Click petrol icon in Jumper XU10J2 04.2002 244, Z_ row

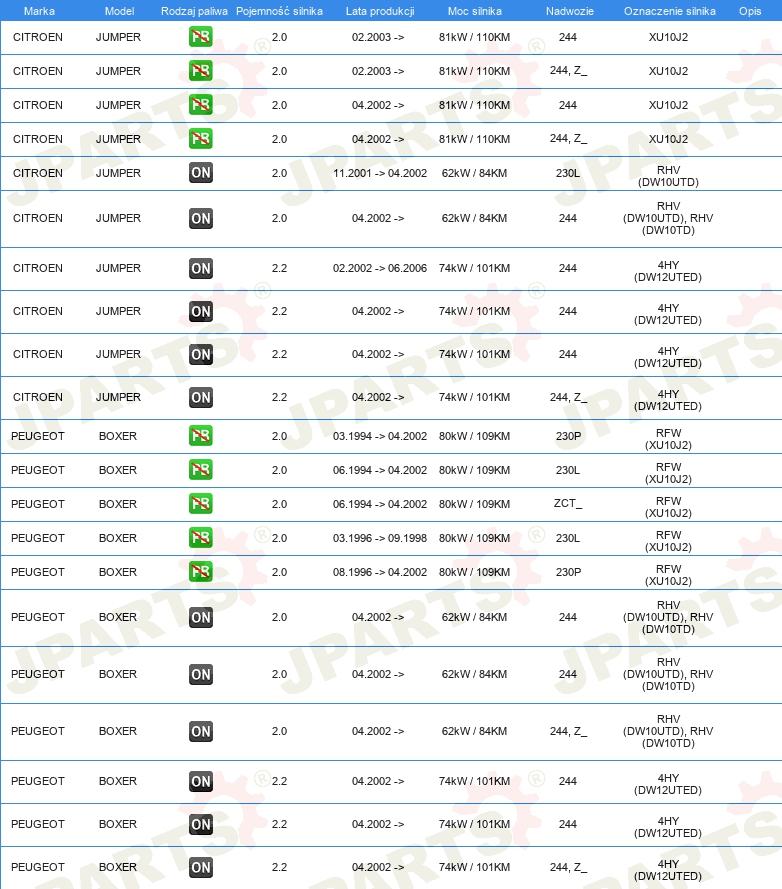[x=201, y=139]
